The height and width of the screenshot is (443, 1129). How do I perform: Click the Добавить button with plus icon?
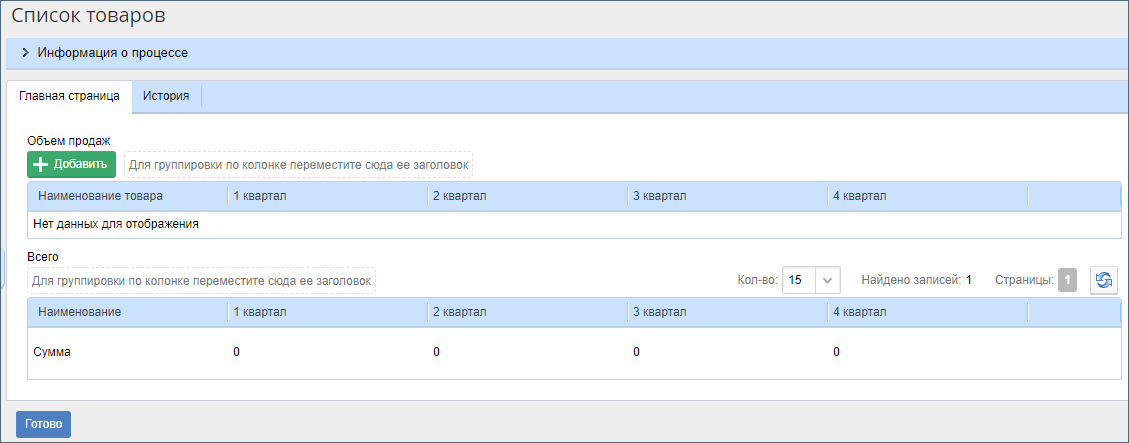pyautogui.click(x=71, y=164)
